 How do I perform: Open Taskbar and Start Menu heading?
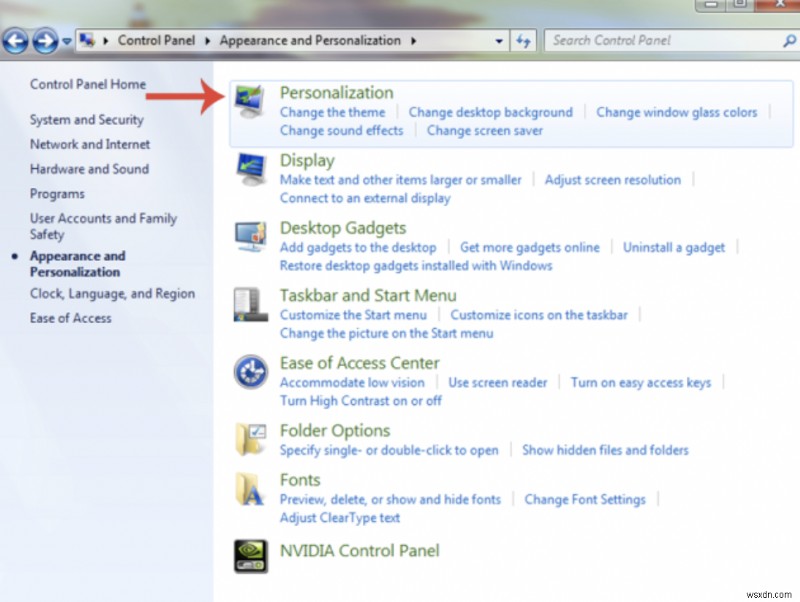(368, 295)
